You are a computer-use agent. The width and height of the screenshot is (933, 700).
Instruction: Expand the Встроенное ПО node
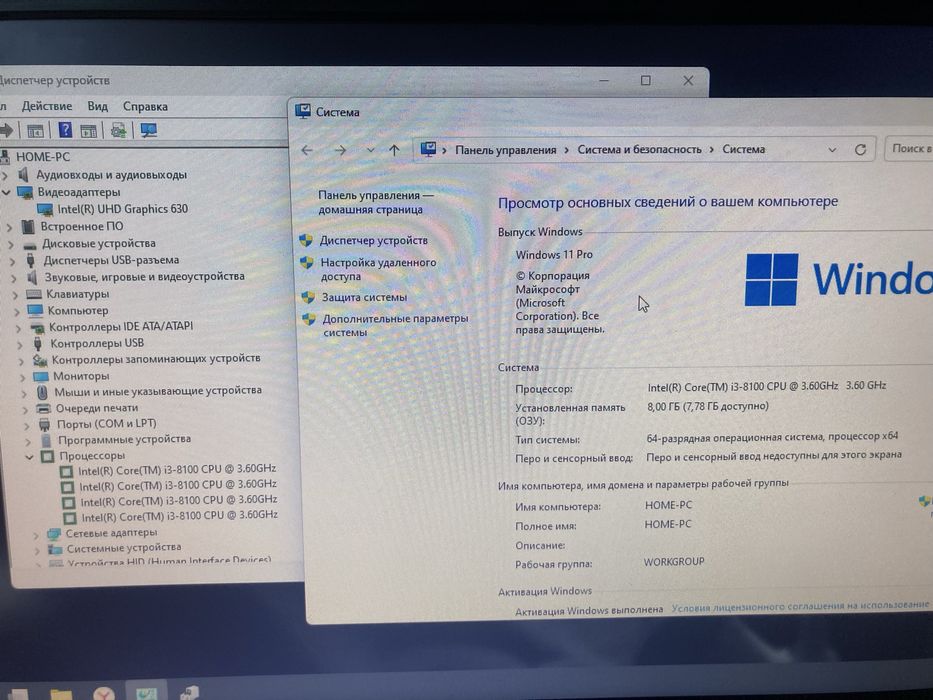[10, 227]
